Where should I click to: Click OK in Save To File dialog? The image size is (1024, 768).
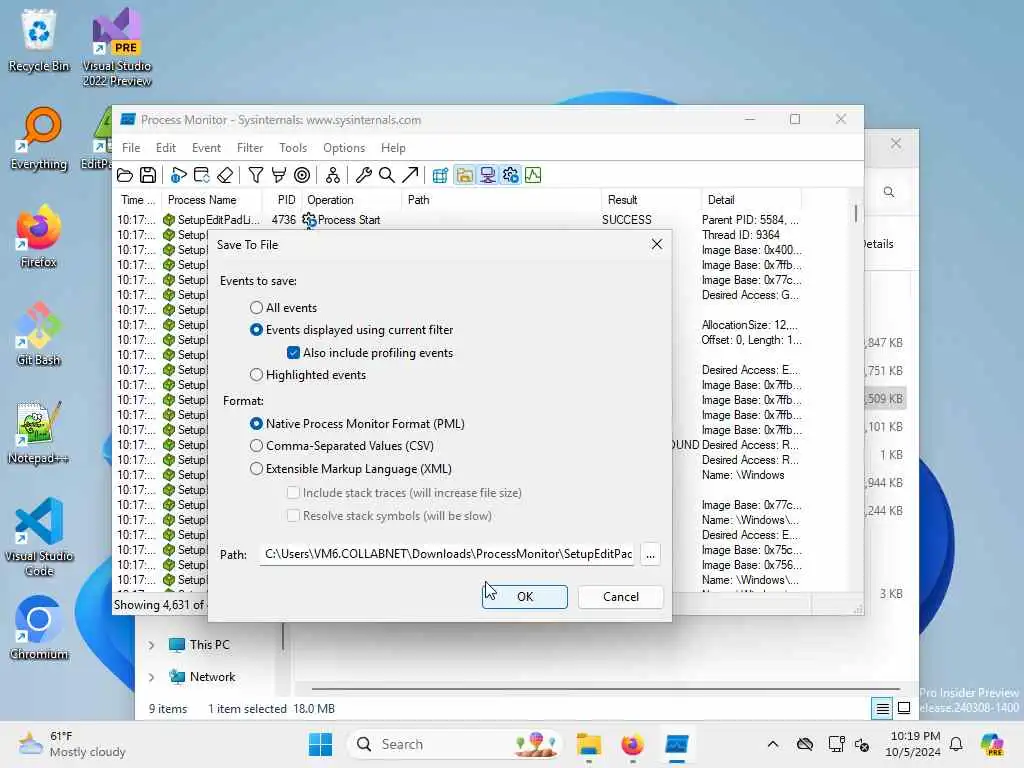pos(525,597)
